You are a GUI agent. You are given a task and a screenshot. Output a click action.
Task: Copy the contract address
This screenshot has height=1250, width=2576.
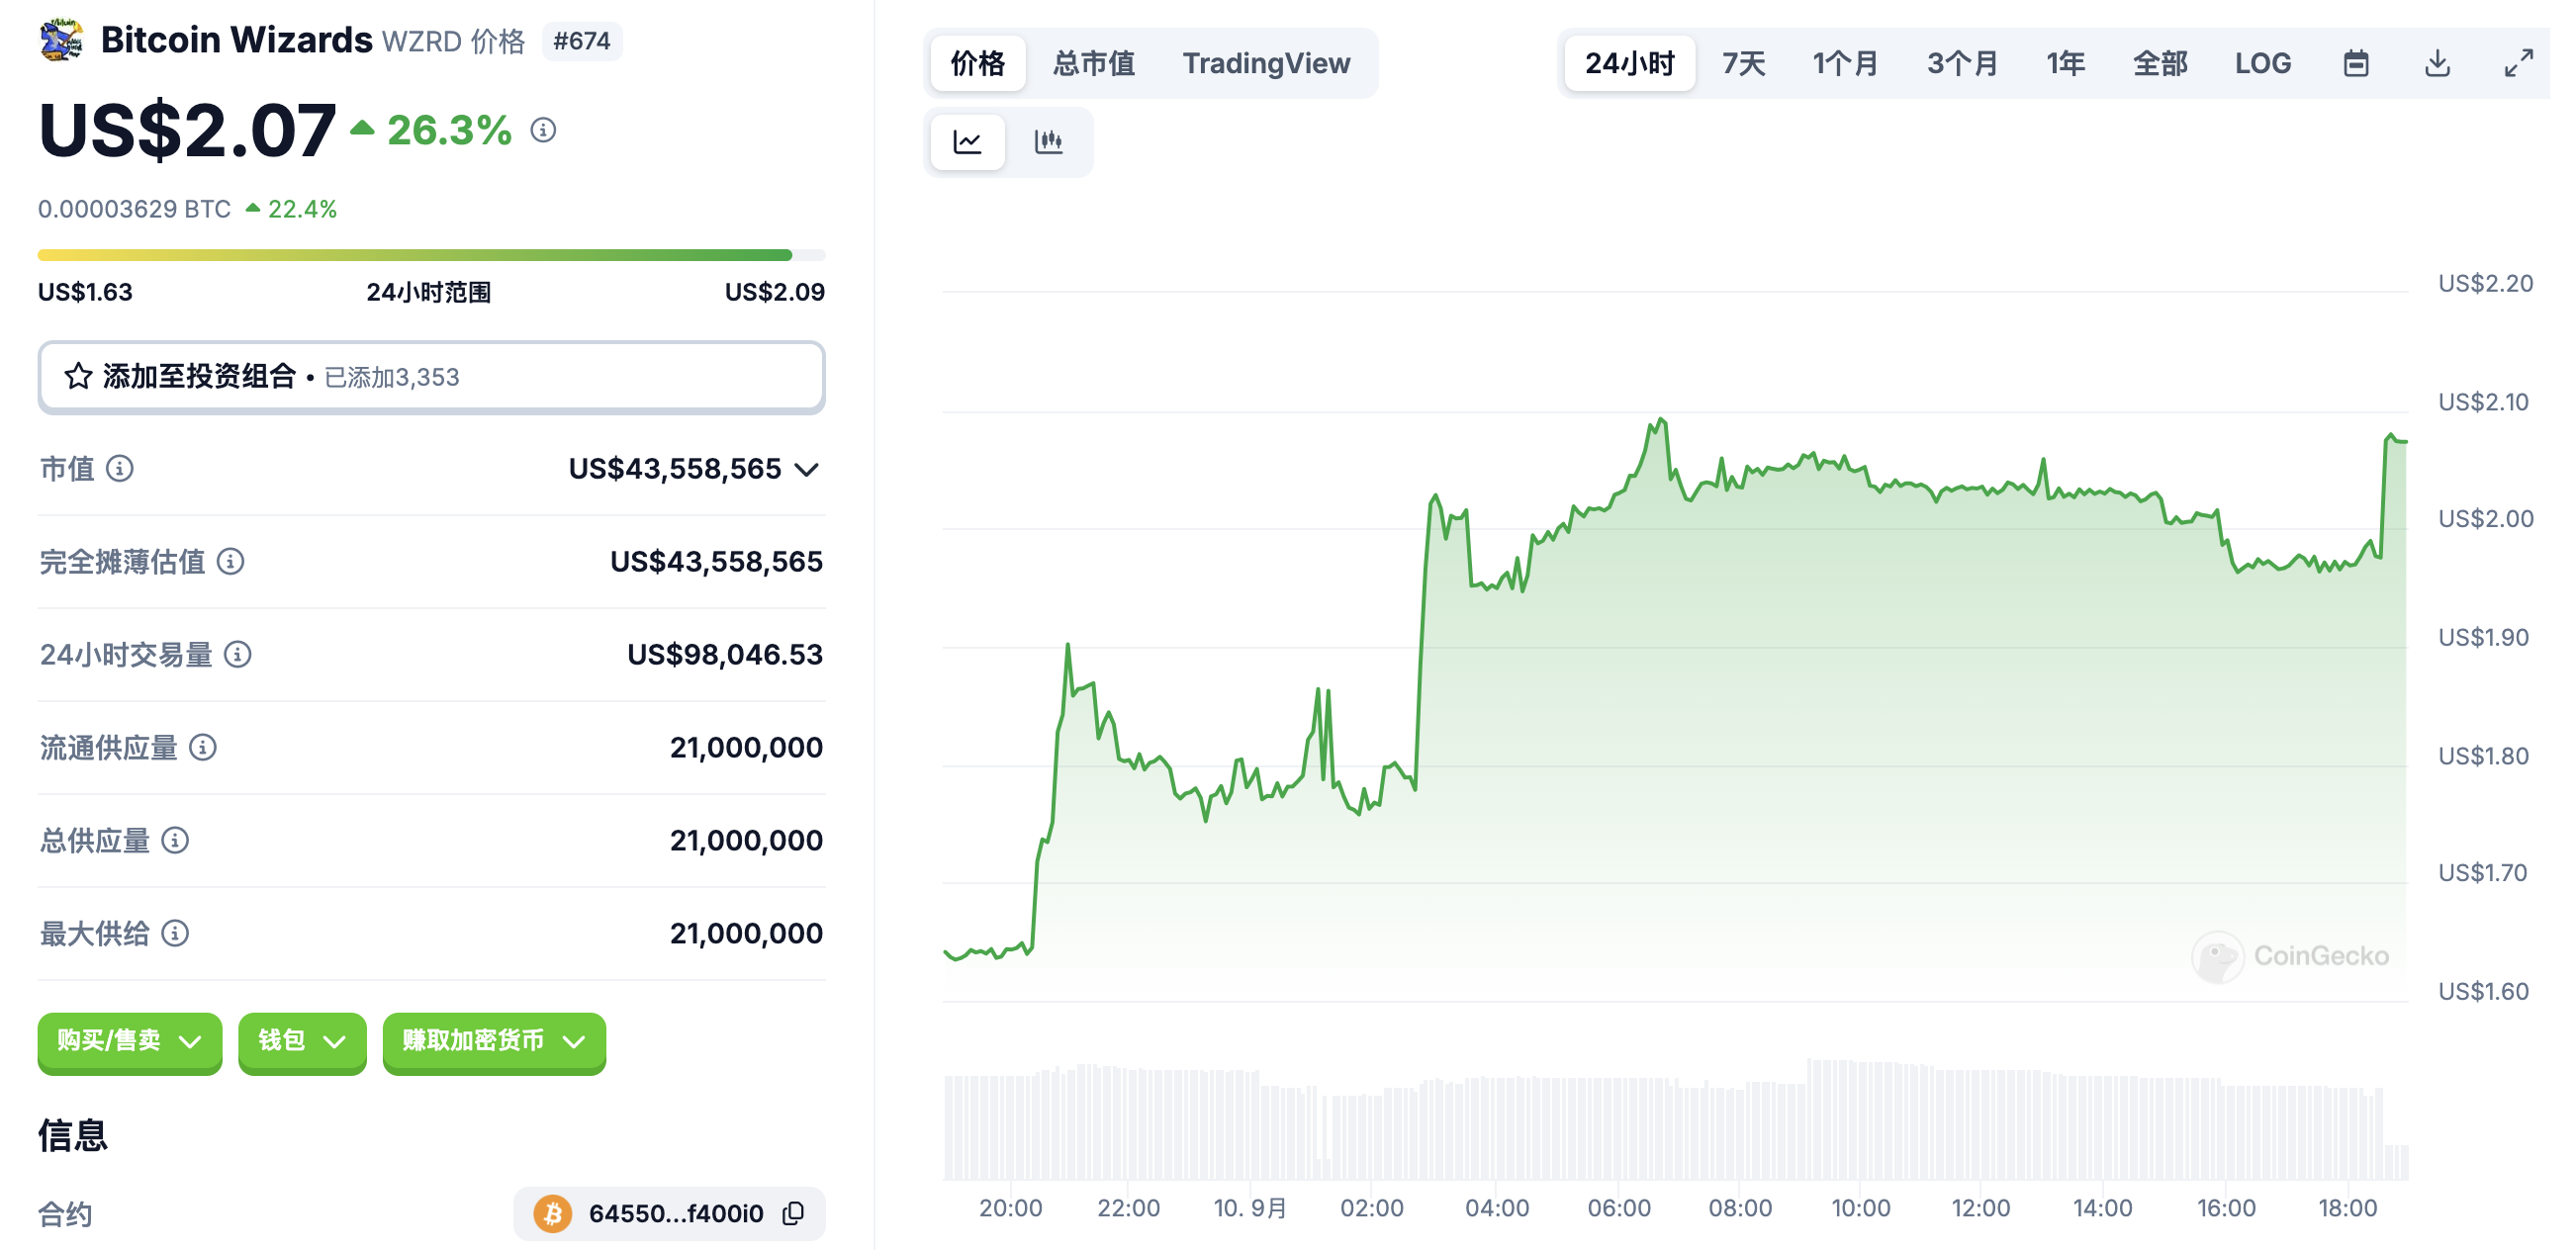click(x=793, y=1213)
